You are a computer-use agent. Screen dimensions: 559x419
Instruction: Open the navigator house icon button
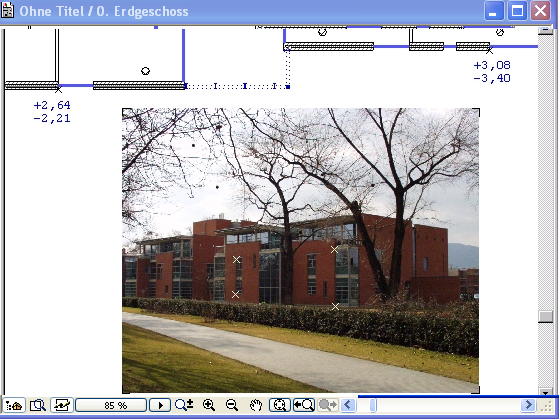(x=14, y=405)
